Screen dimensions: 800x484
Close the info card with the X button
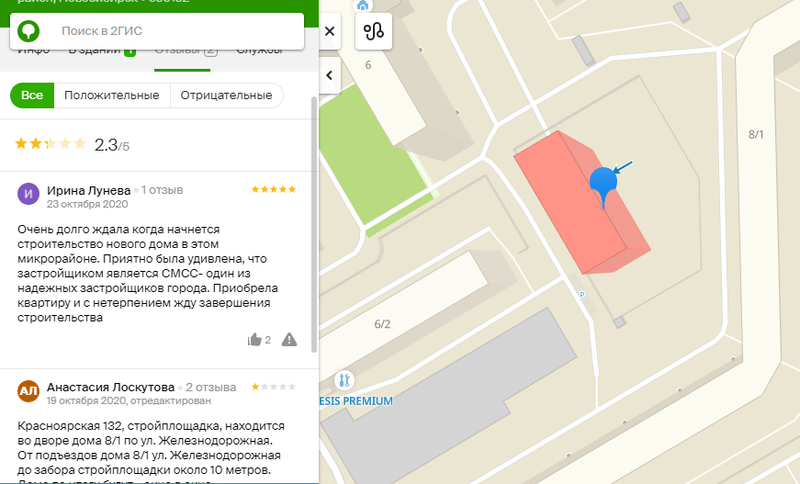click(330, 32)
